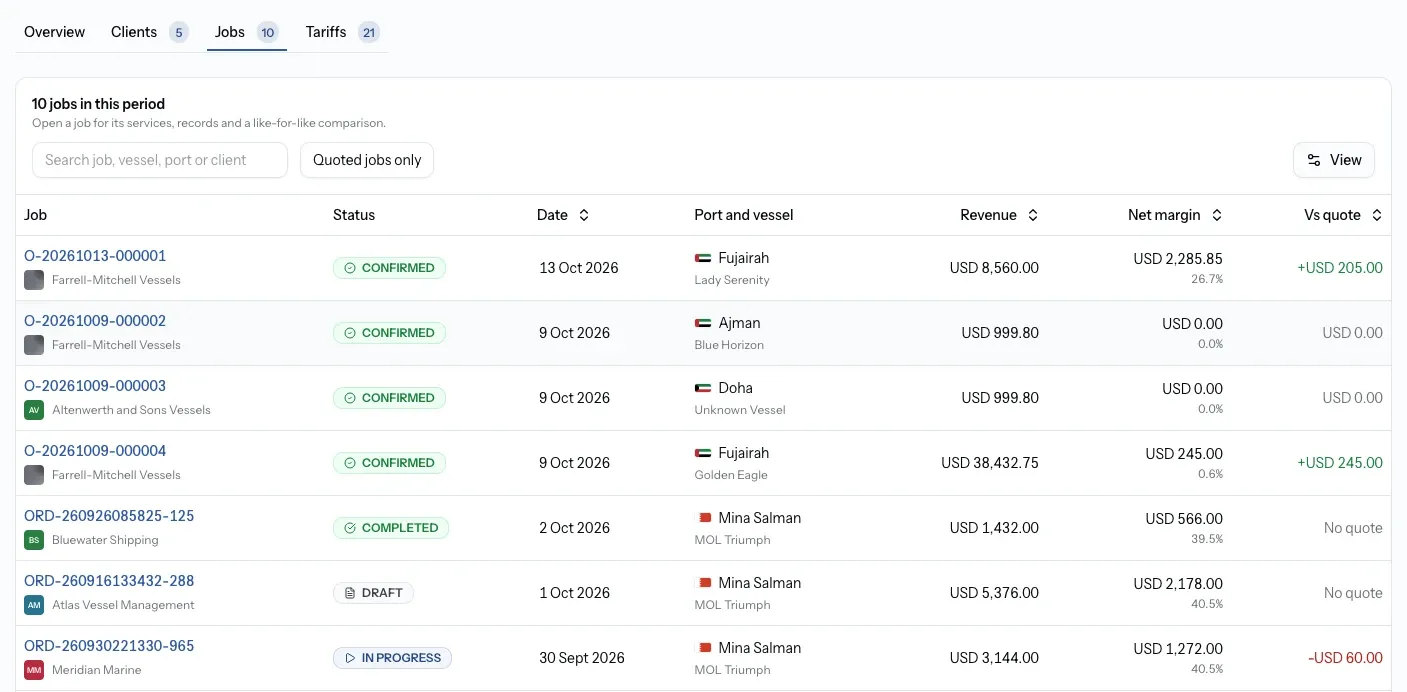Viewport: 1407px width, 692px height.
Task: Click CONFIRMED badge for 13 Oct 2026 job
Action: tap(389, 268)
